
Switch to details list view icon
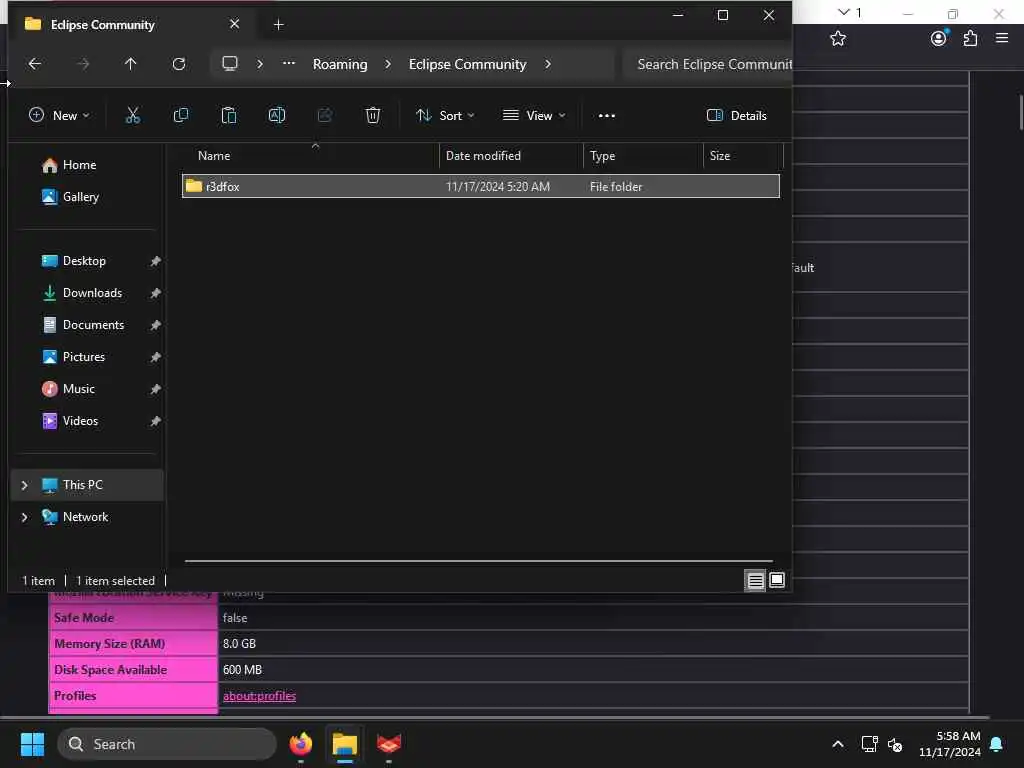click(x=755, y=580)
